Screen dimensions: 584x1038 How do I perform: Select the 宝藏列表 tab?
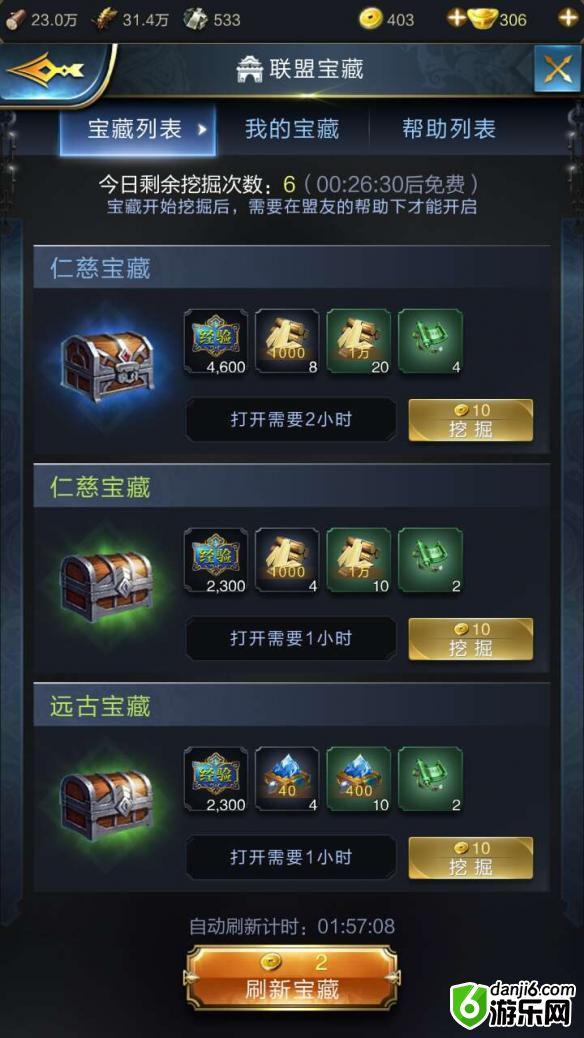(138, 129)
